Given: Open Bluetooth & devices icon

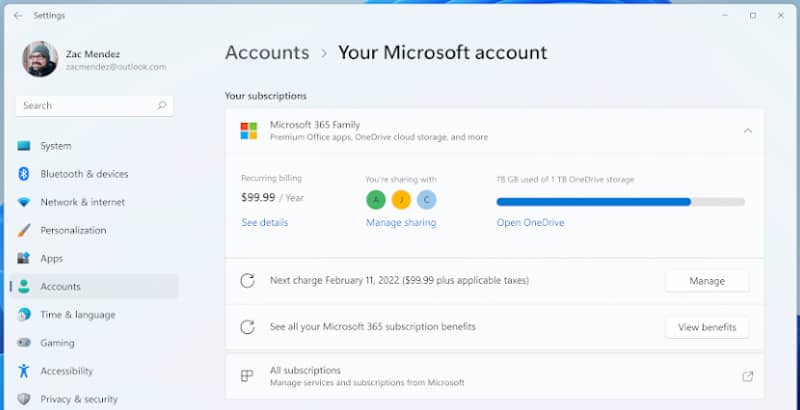Looking at the screenshot, I should pos(23,174).
